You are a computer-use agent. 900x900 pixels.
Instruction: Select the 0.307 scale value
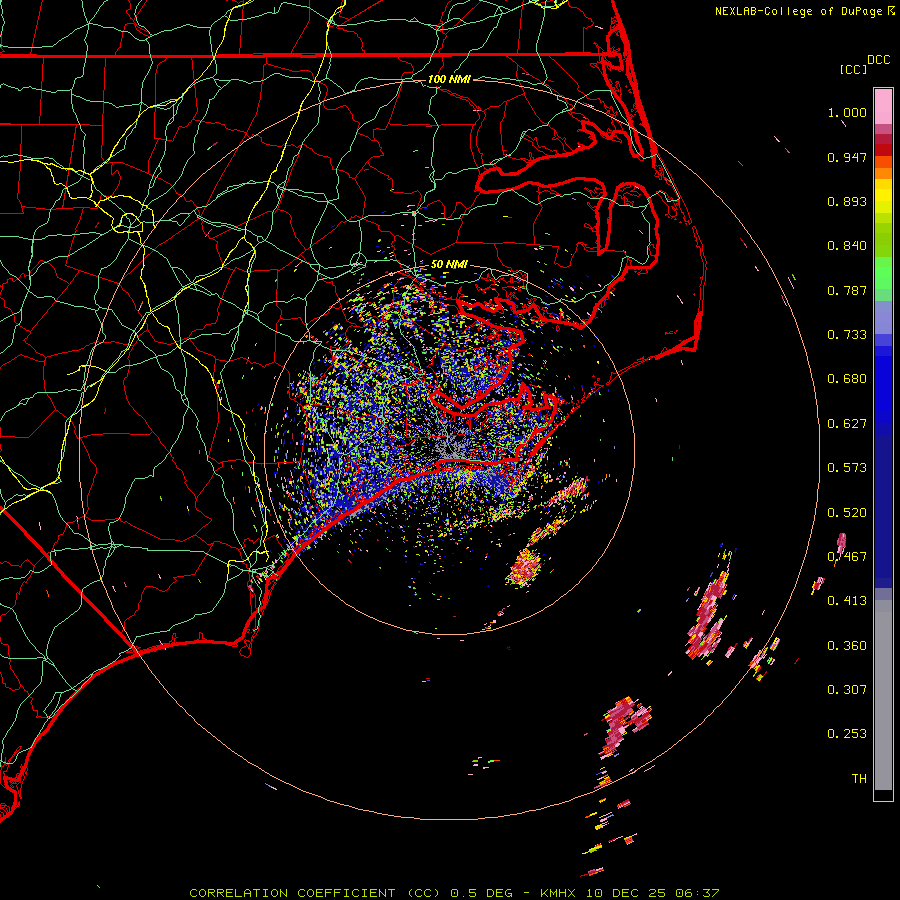point(847,690)
